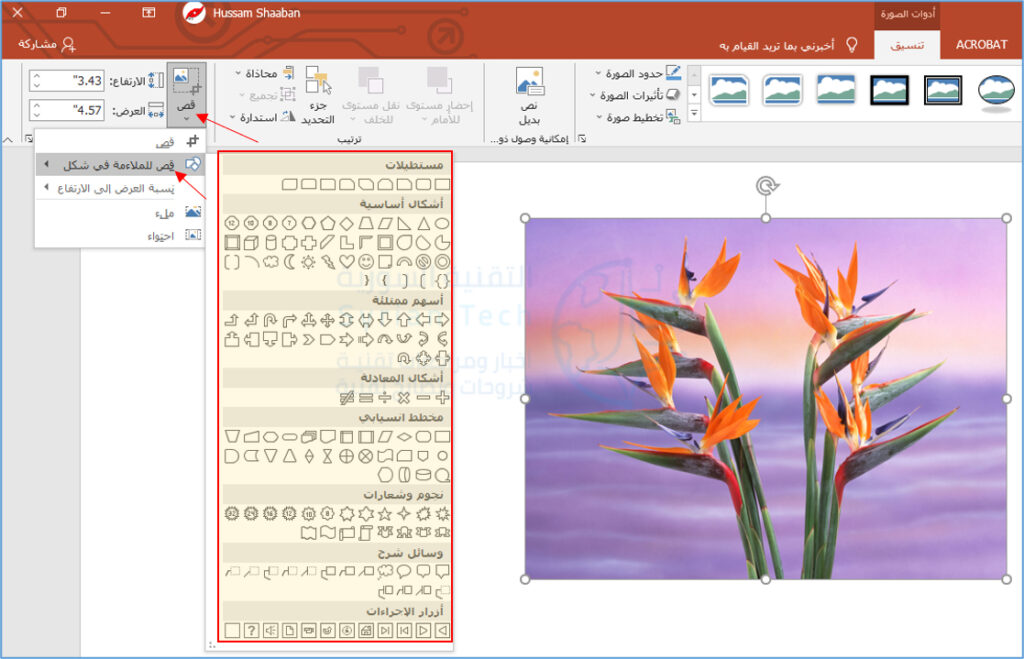Choose قص from the crop menu
Image resolution: width=1024 pixels, height=659 pixels.
[x=120, y=141]
